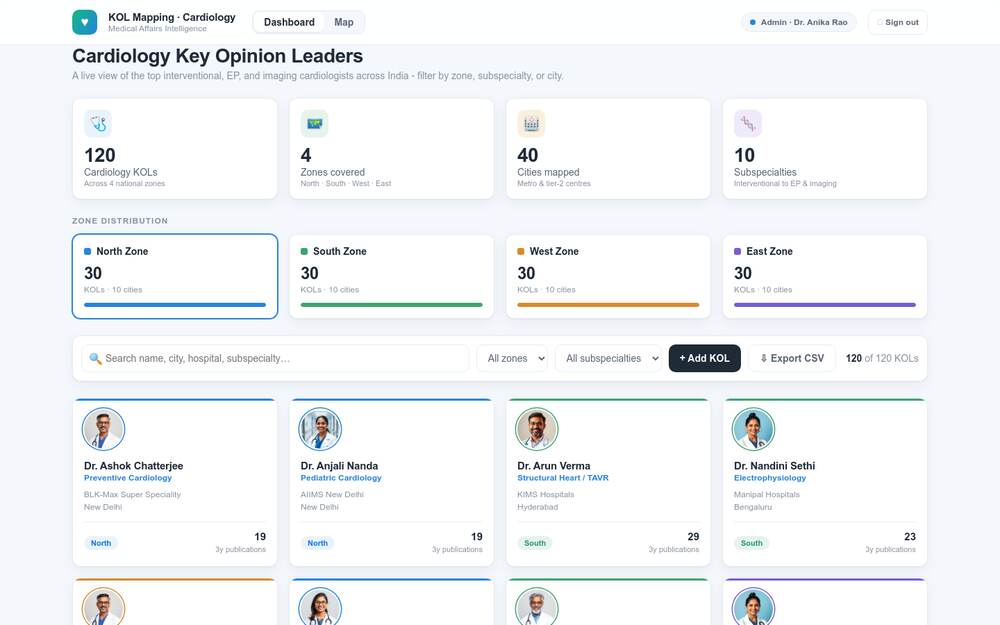Screen dimensions: 1000x625
Task: Click the Add KOL button
Action: [705, 358]
